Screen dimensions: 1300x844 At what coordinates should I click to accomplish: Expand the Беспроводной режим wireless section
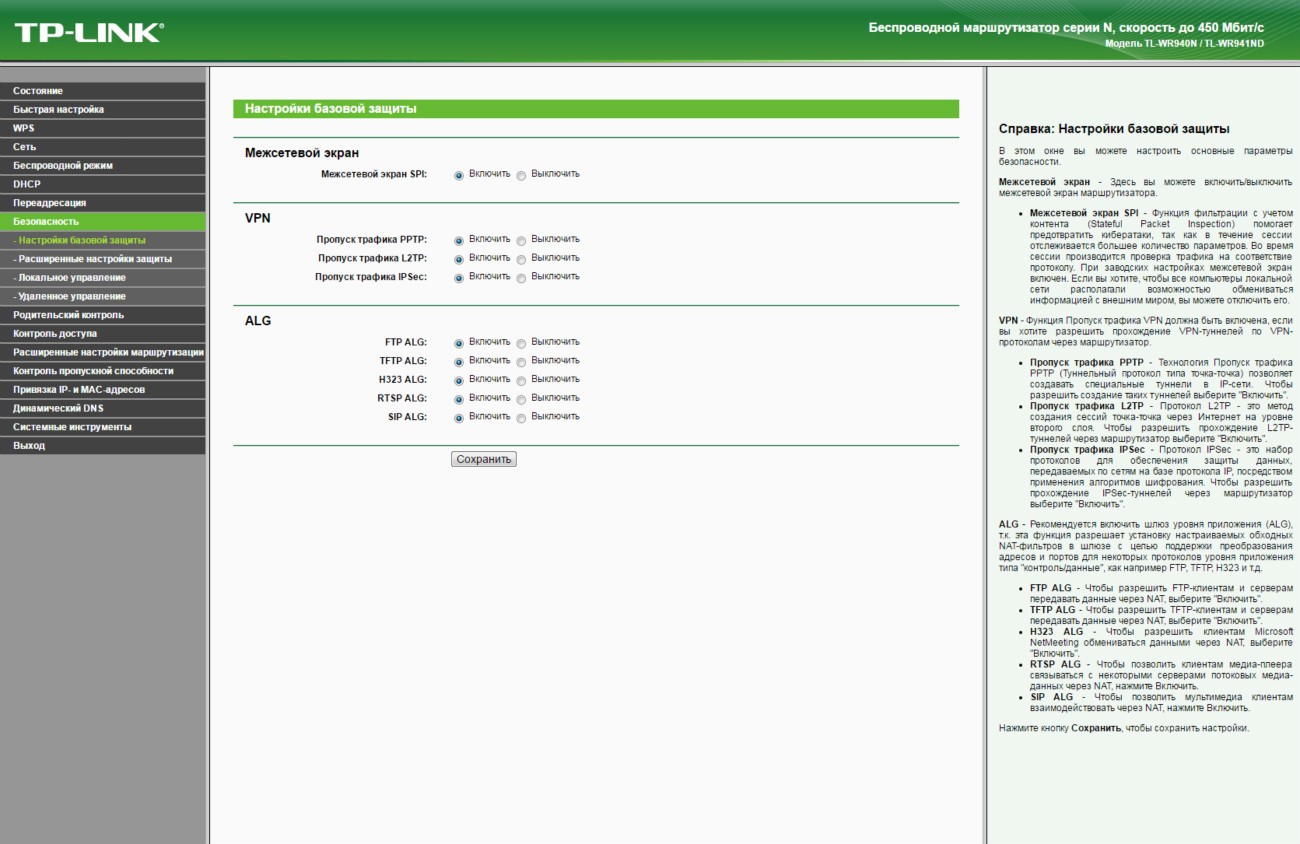pyautogui.click(x=63, y=166)
